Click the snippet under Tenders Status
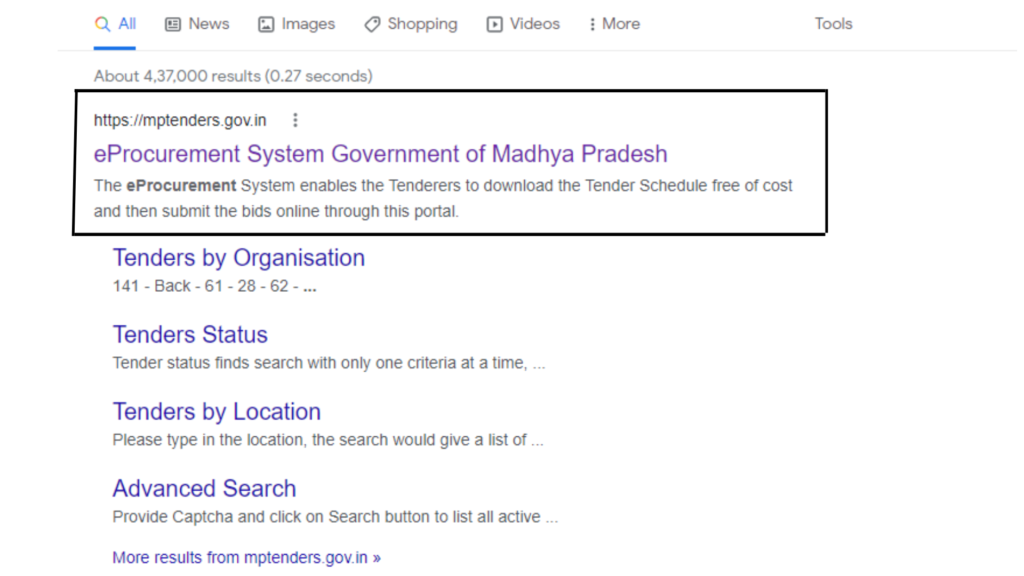 click(x=328, y=363)
